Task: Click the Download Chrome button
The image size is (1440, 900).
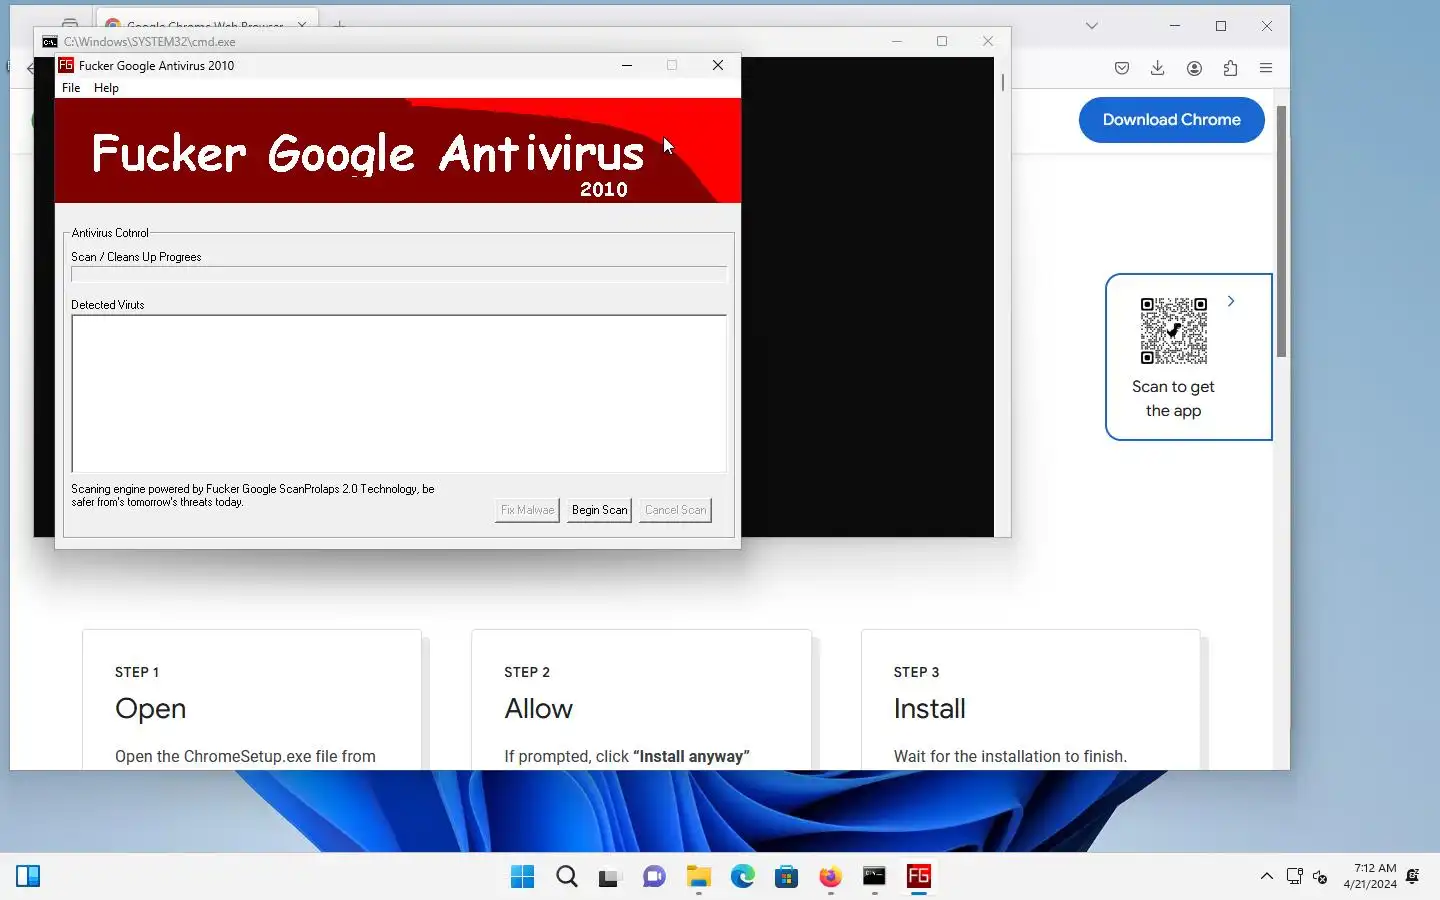Action: [1171, 120]
